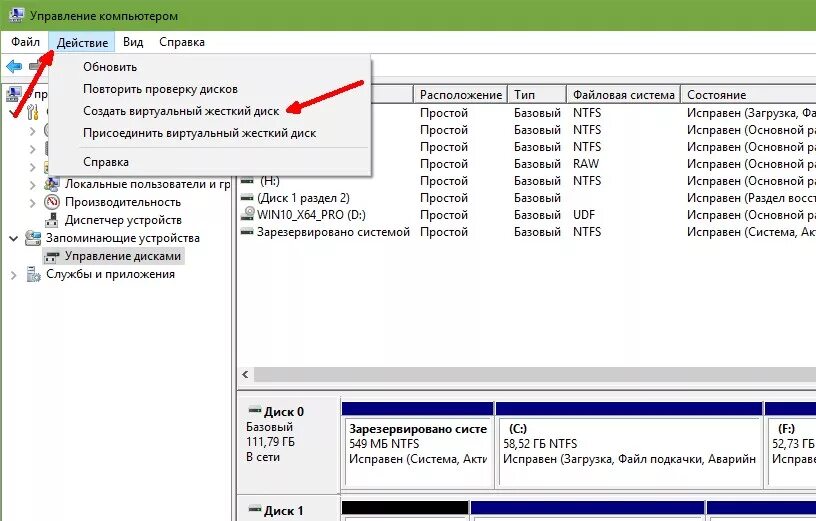Click the blue Back arrow toolbar icon
Viewport: 816px width, 521px height.
point(14,66)
